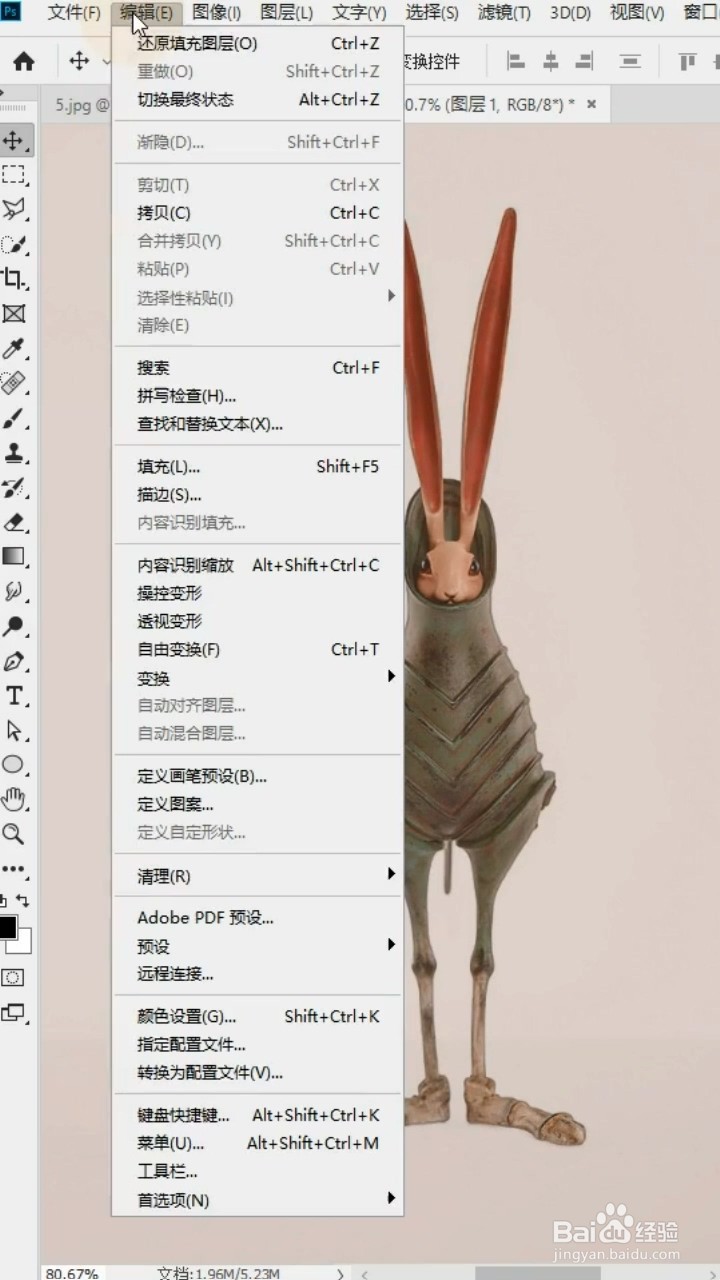The width and height of the screenshot is (720, 1280).
Task: Open the 文件(F) menu
Action: tap(75, 13)
